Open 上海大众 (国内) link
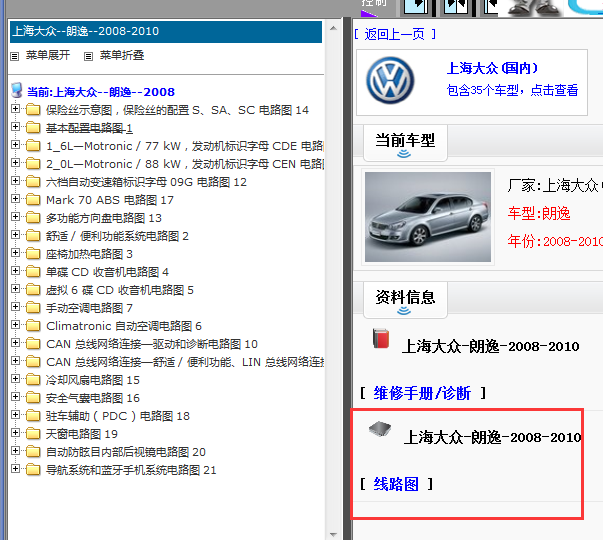Image resolution: width=603 pixels, height=540 pixels. (x=492, y=68)
